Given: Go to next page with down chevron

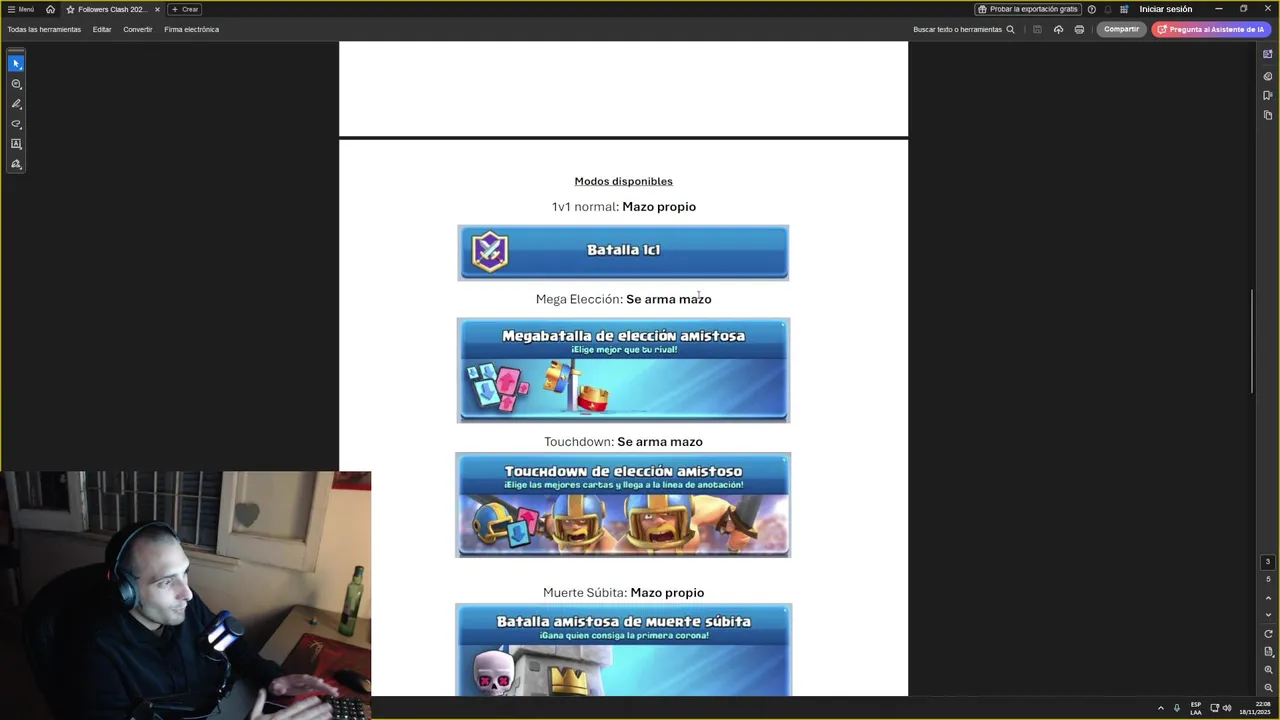Looking at the screenshot, I should point(1268,615).
